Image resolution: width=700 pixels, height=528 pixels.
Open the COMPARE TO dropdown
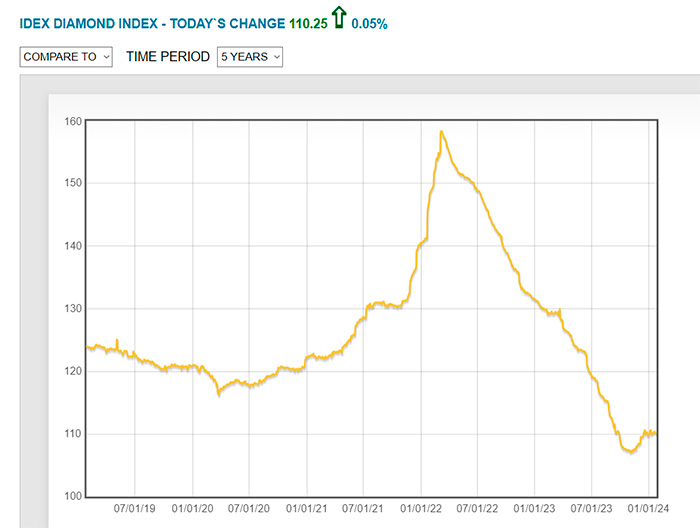click(66, 57)
